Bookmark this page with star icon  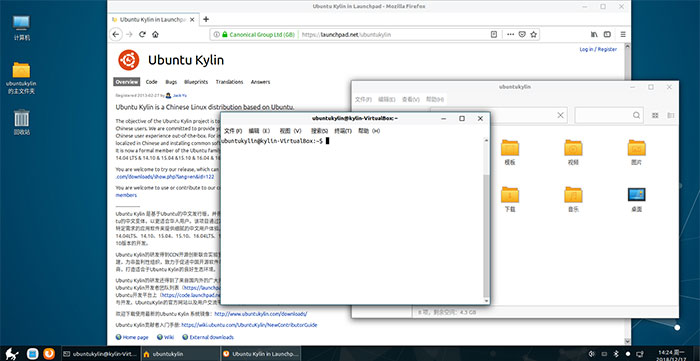coord(533,34)
